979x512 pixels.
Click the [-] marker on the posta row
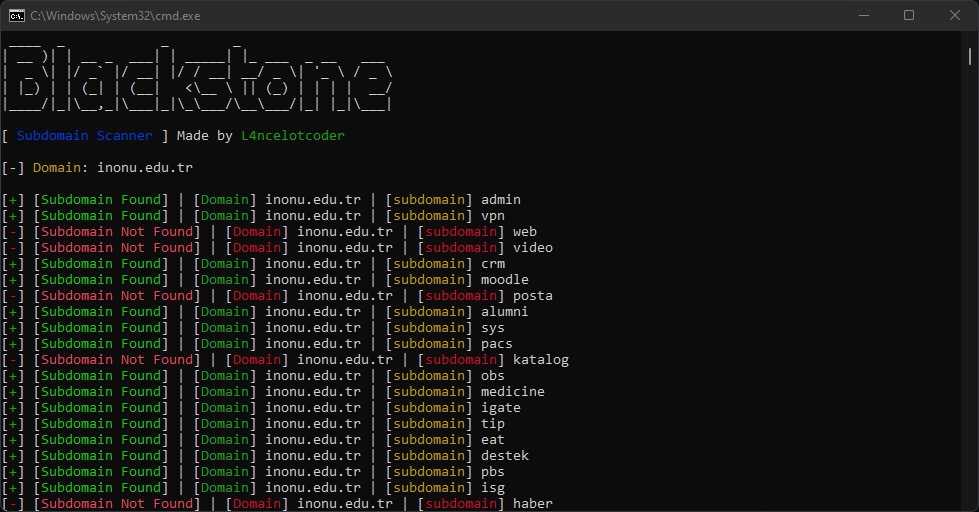tap(13, 296)
